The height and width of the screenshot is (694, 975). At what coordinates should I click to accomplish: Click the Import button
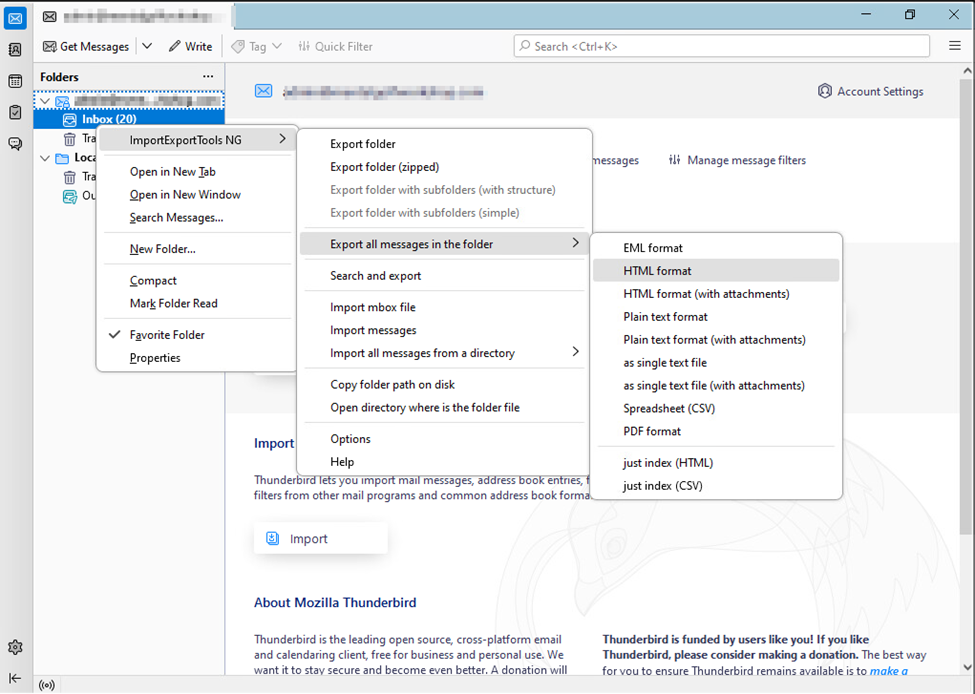[x=321, y=539]
